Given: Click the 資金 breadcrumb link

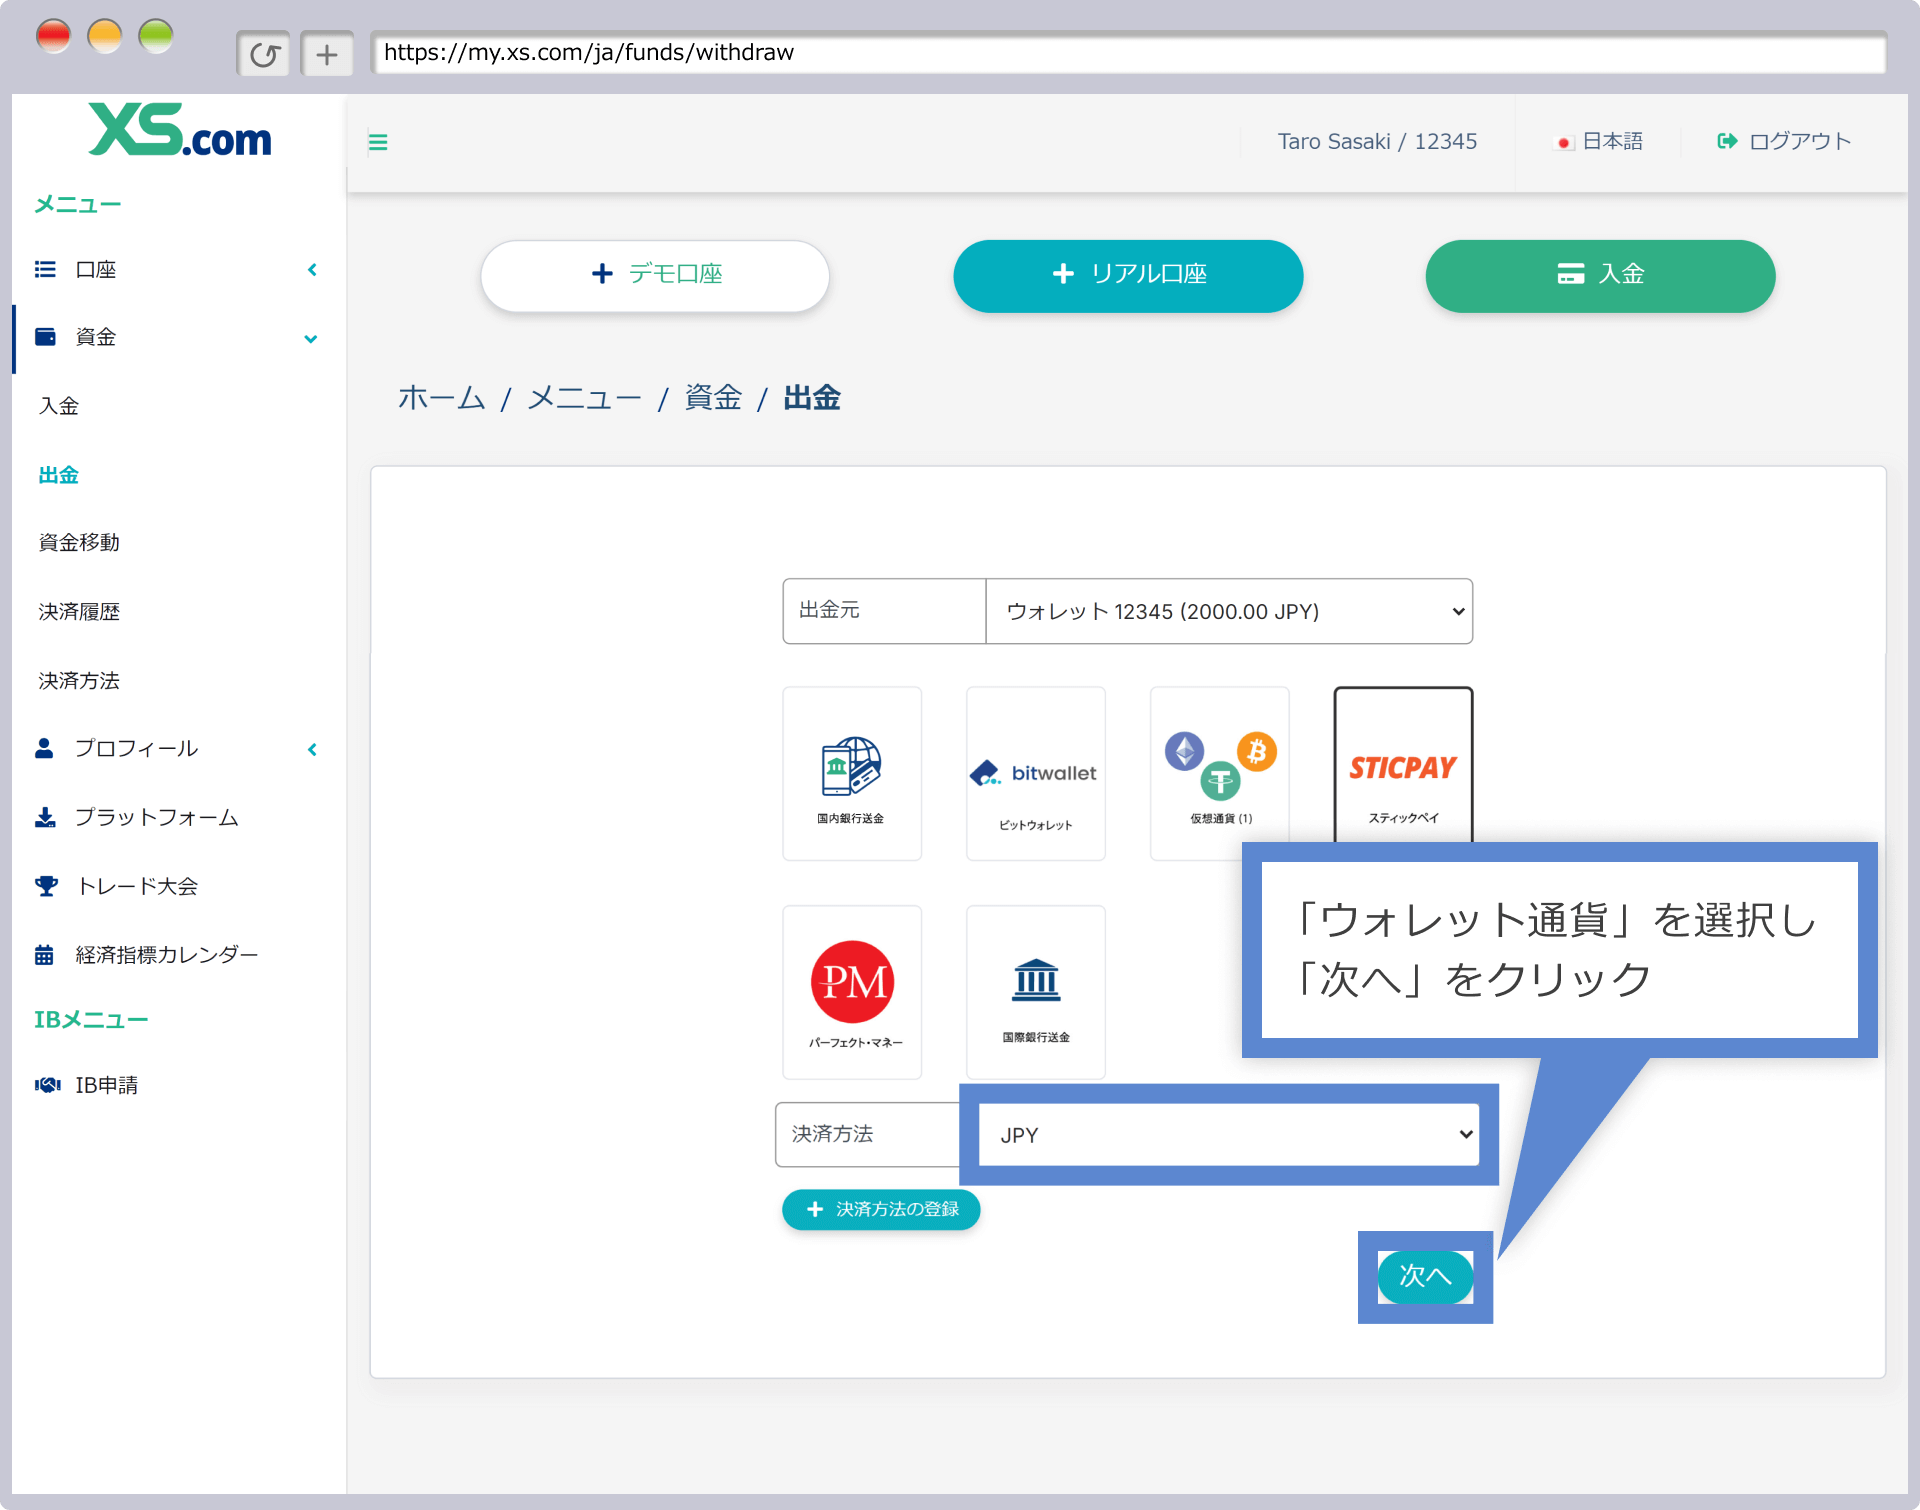Looking at the screenshot, I should [713, 398].
